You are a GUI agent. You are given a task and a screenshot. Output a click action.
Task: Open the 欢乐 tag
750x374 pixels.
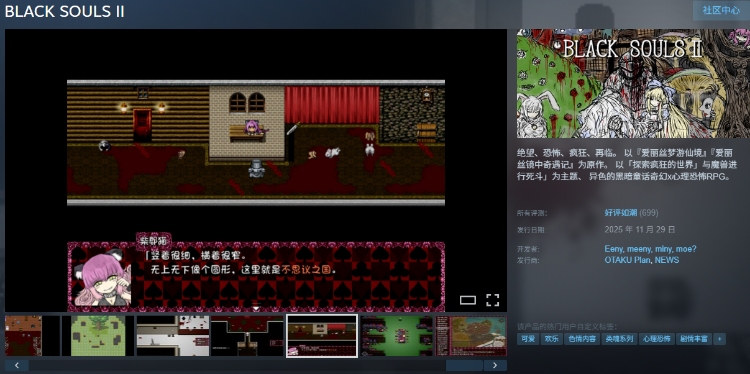(x=551, y=339)
